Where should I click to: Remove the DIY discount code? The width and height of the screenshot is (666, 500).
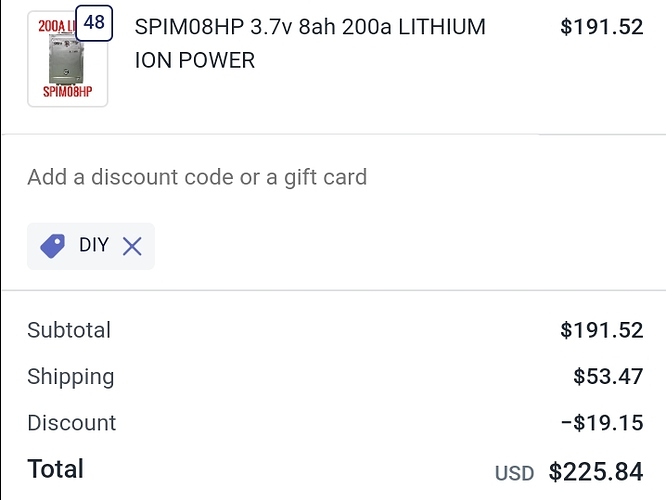coord(132,246)
